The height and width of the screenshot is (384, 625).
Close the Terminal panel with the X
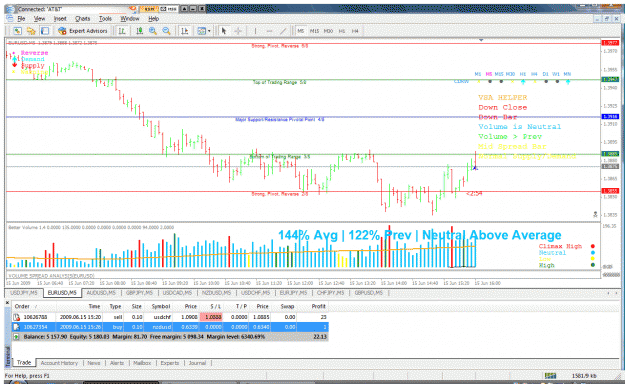coord(7,303)
